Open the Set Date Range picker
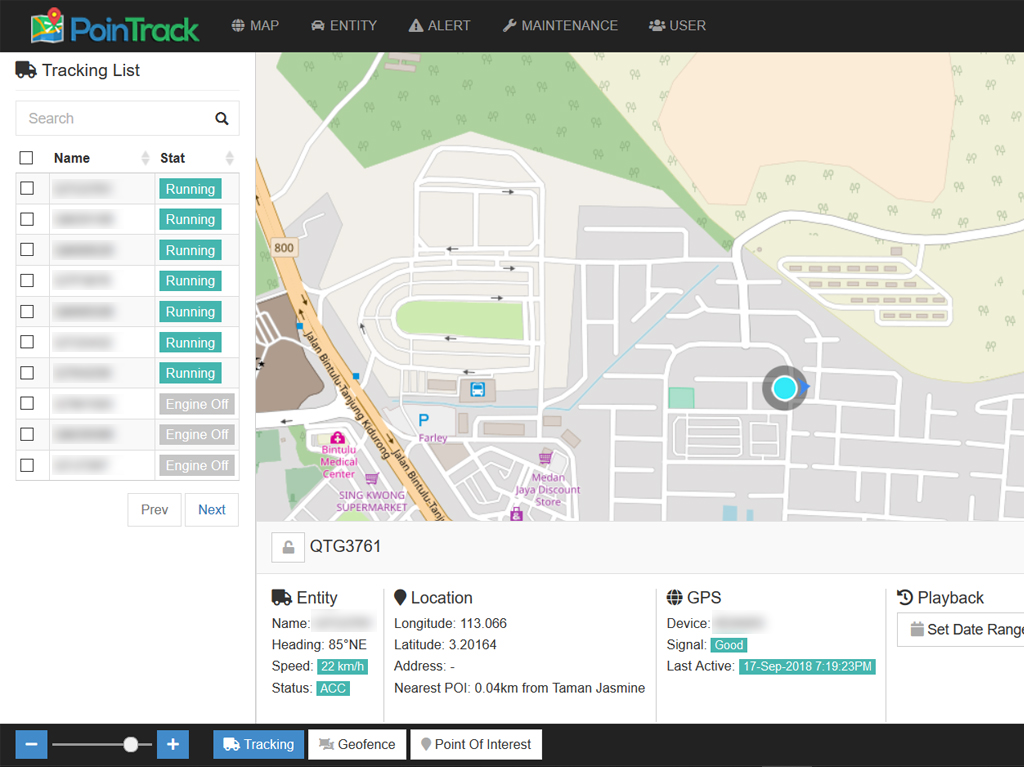 point(965,629)
